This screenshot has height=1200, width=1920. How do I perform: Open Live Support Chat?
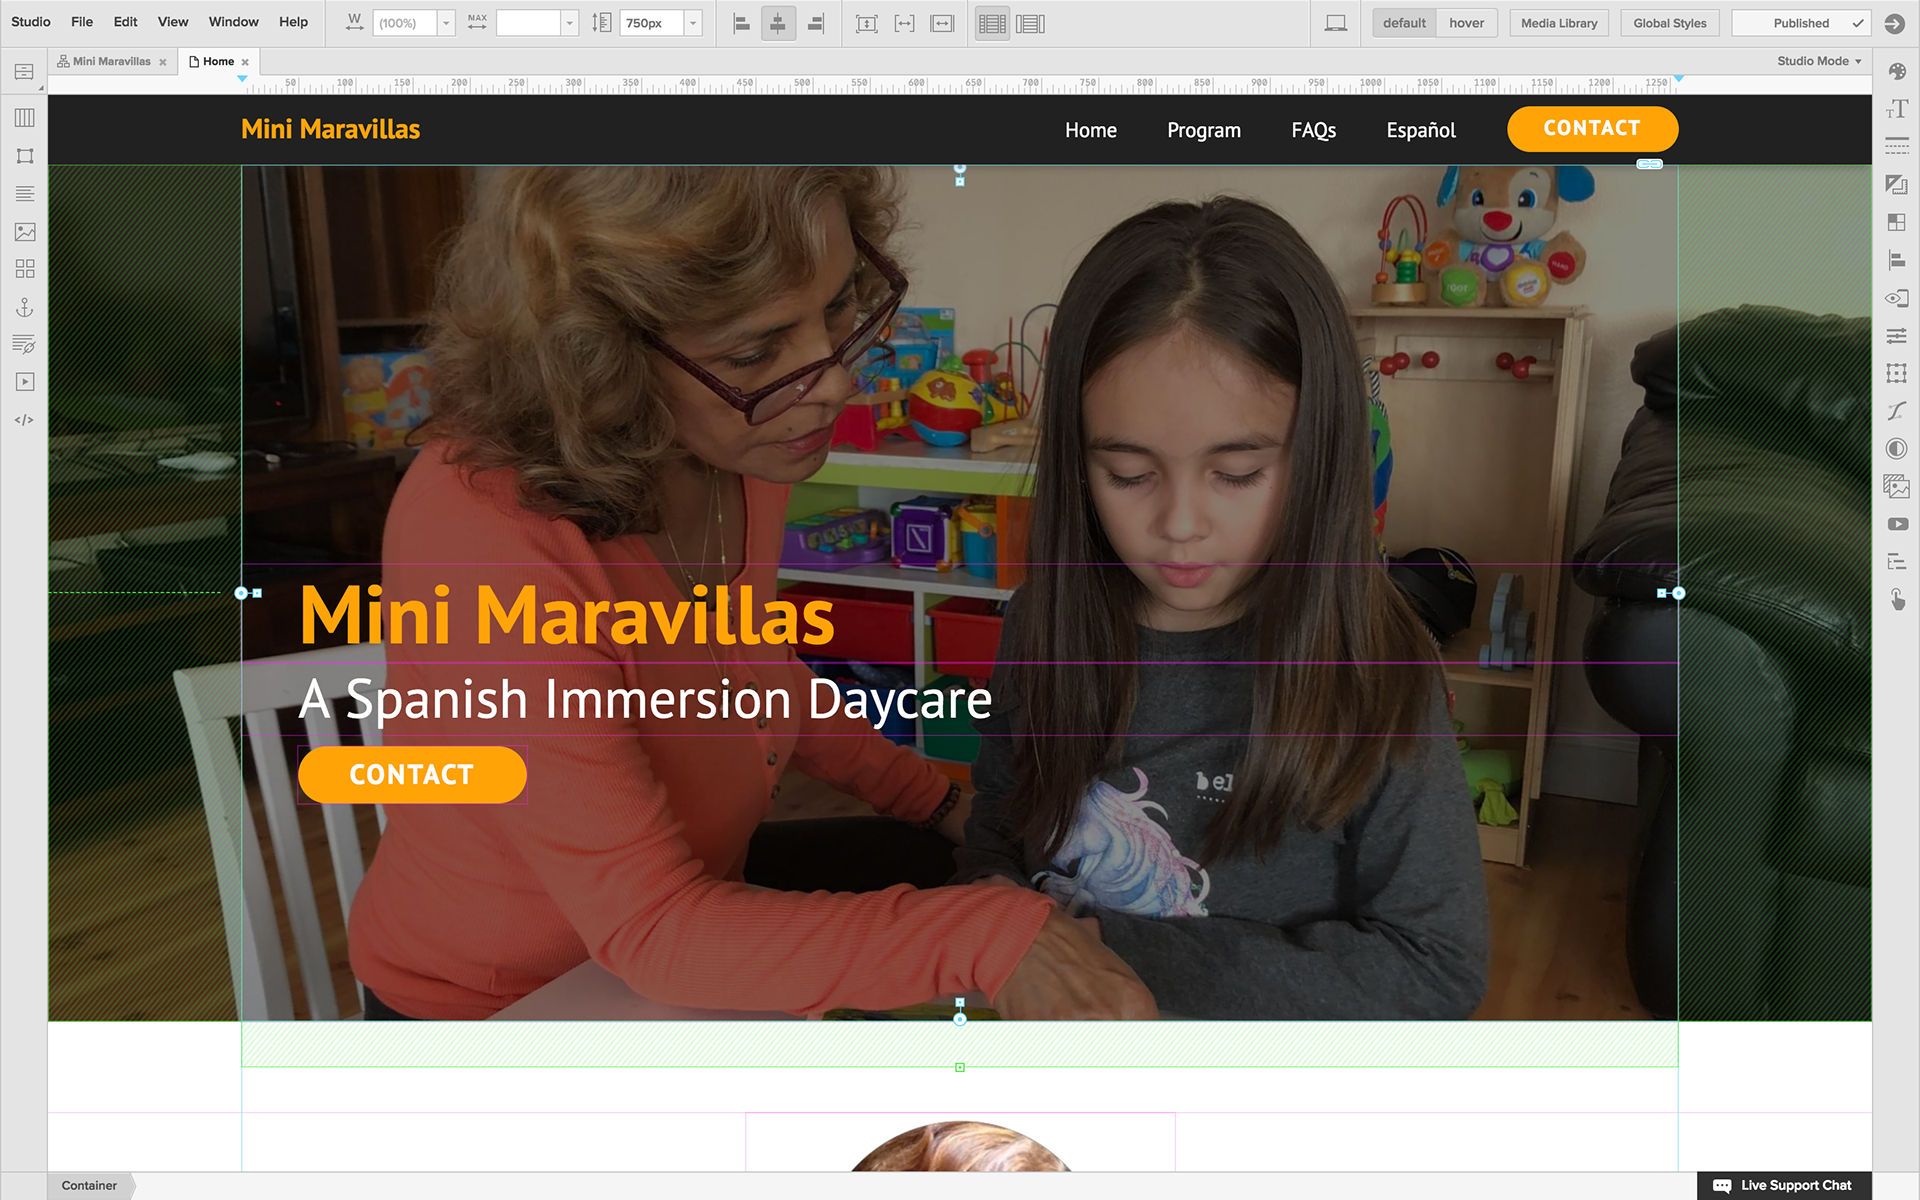[1784, 1186]
